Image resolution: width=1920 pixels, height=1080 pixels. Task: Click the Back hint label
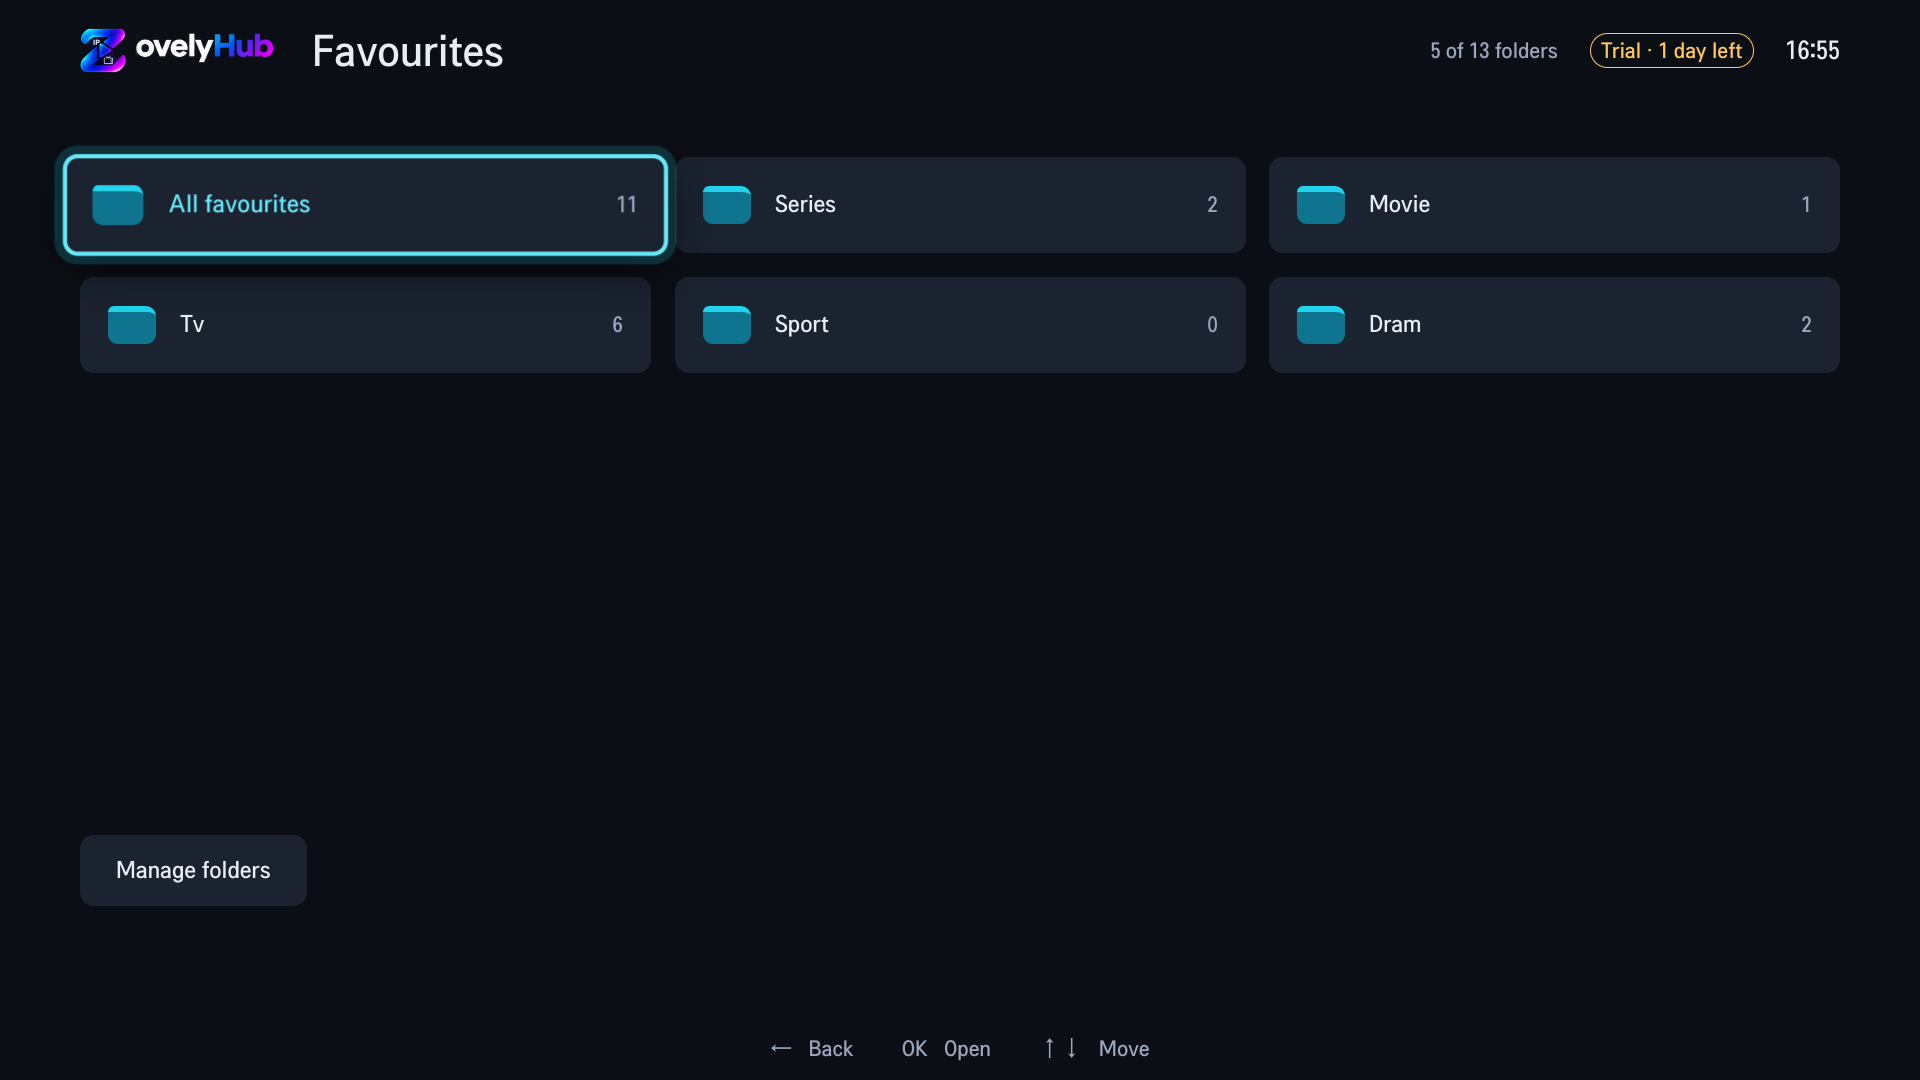[x=830, y=1048]
